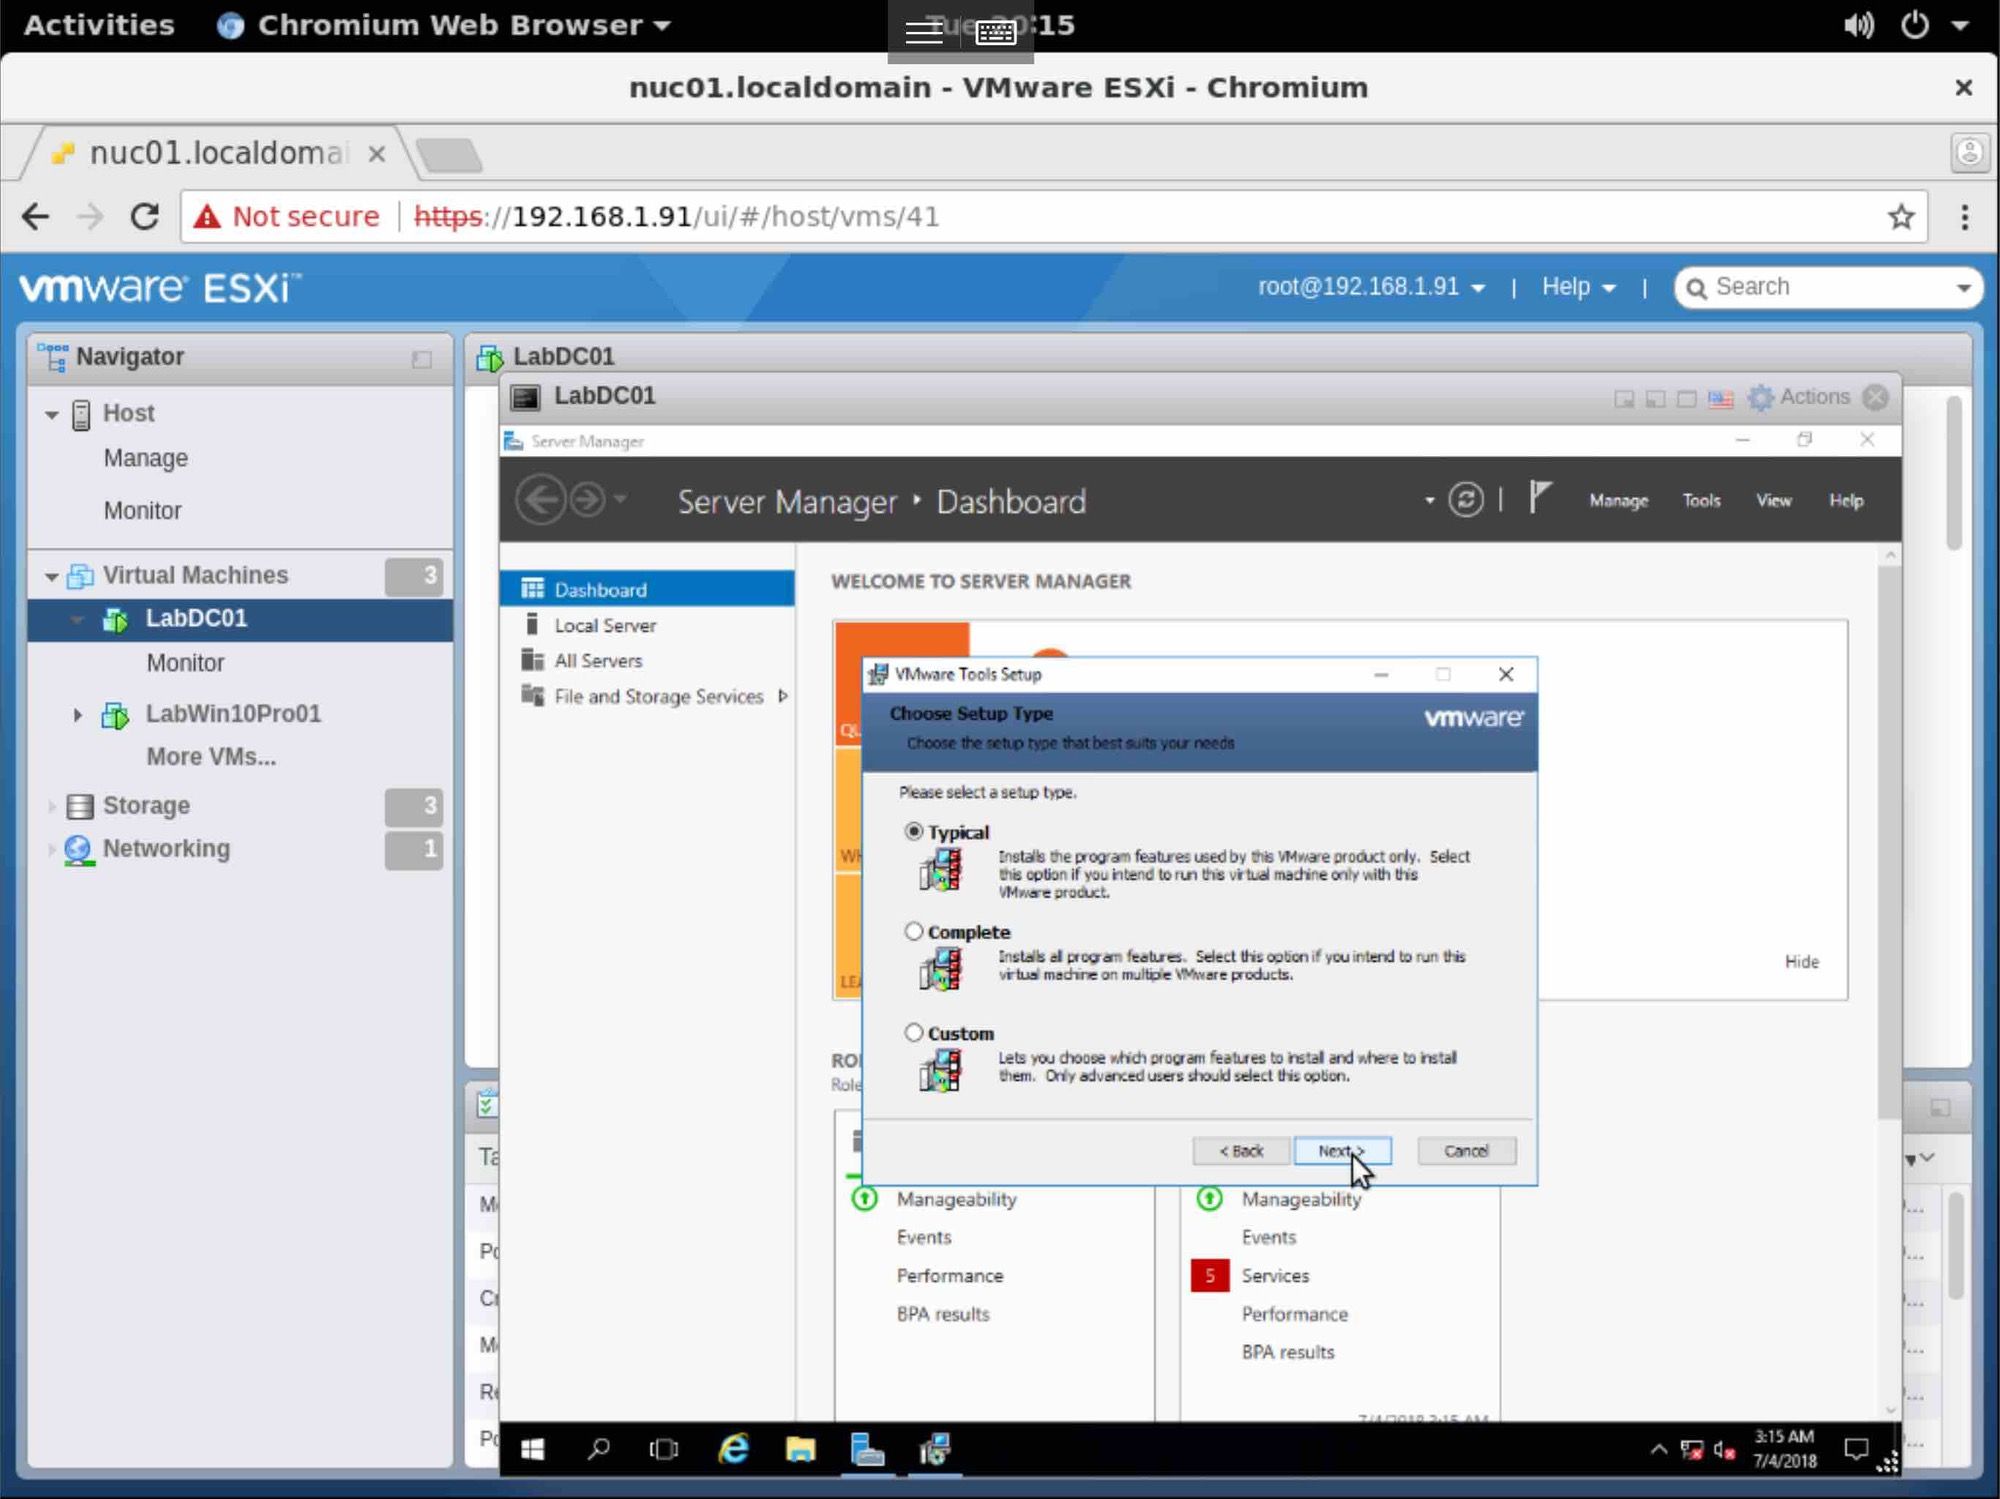Open the Tools menu in Server Manager
2000x1499 pixels.
1701,501
